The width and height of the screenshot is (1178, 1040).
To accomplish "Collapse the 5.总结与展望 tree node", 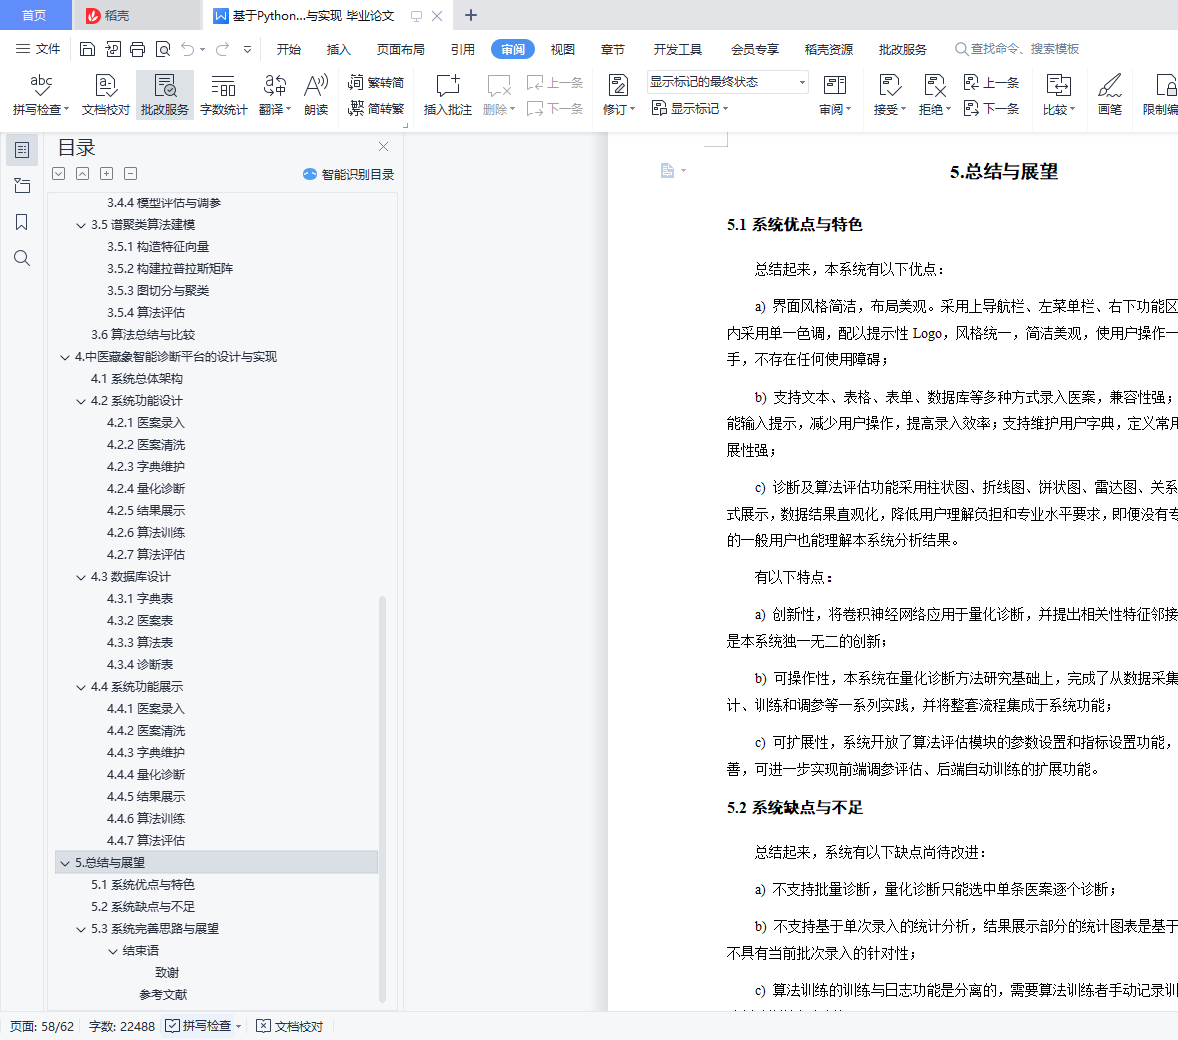I will pos(65,863).
